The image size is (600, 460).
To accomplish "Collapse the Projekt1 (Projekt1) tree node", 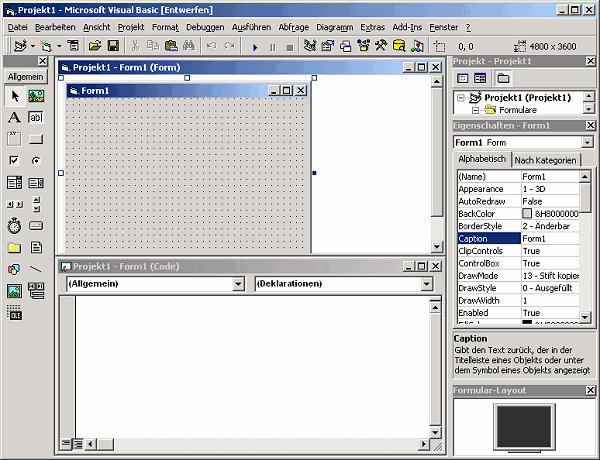I will (x=461, y=98).
